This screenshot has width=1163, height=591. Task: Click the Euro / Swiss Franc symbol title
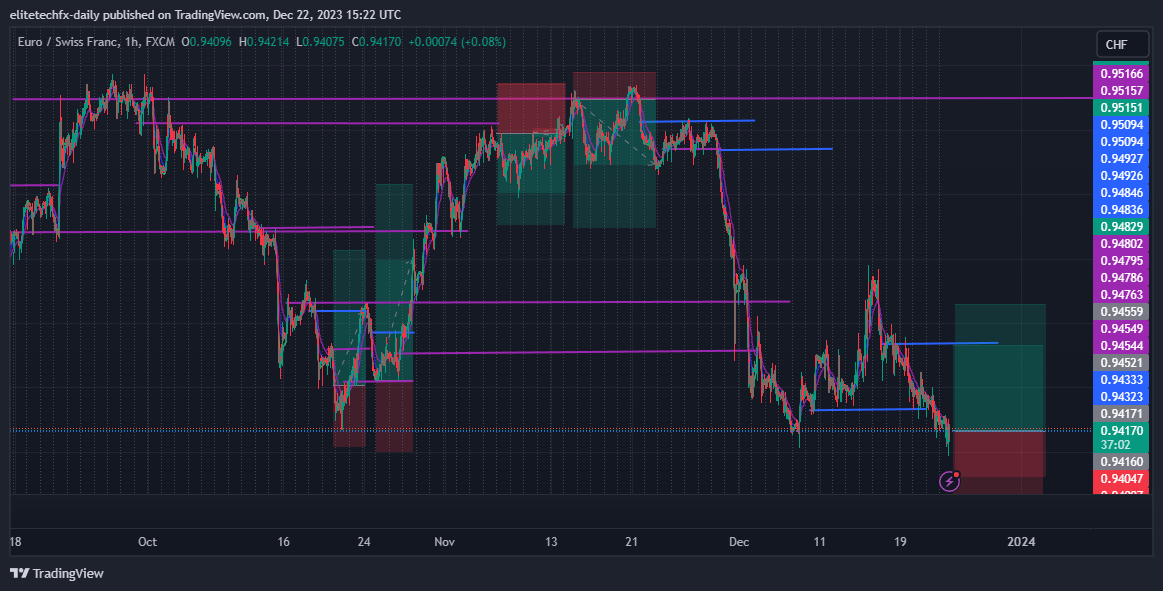(x=67, y=42)
